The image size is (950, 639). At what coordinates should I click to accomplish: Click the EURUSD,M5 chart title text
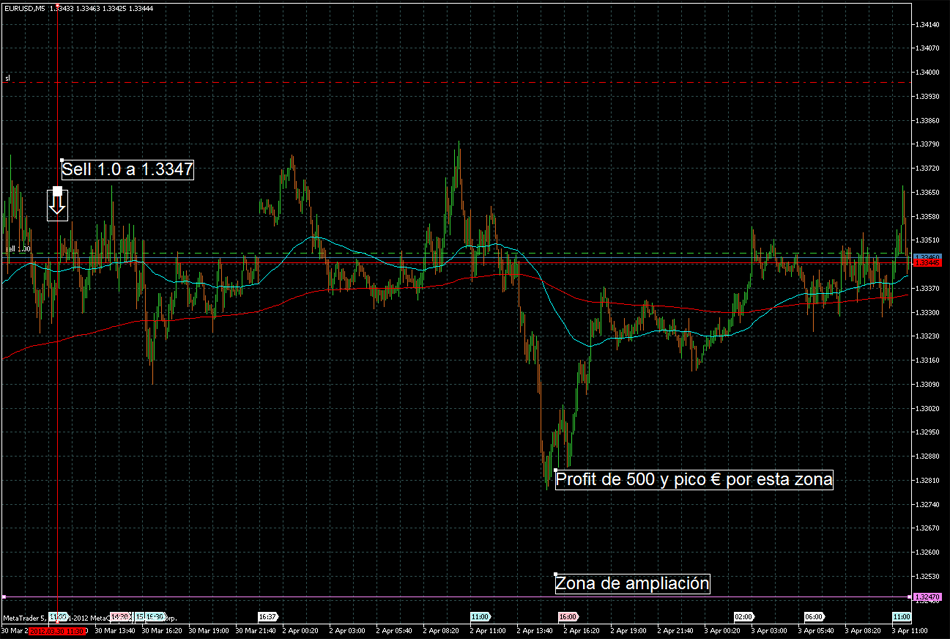24,8
